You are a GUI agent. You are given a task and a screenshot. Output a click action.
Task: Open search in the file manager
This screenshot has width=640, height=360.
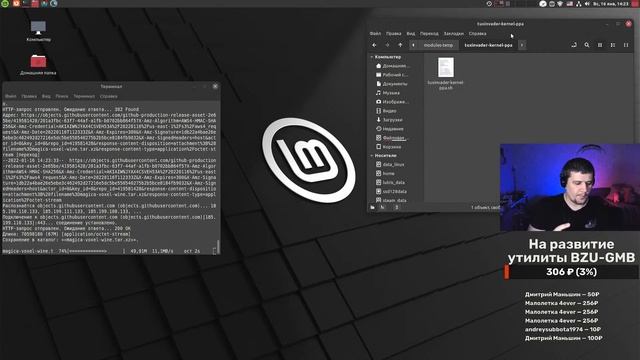[x=587, y=45]
